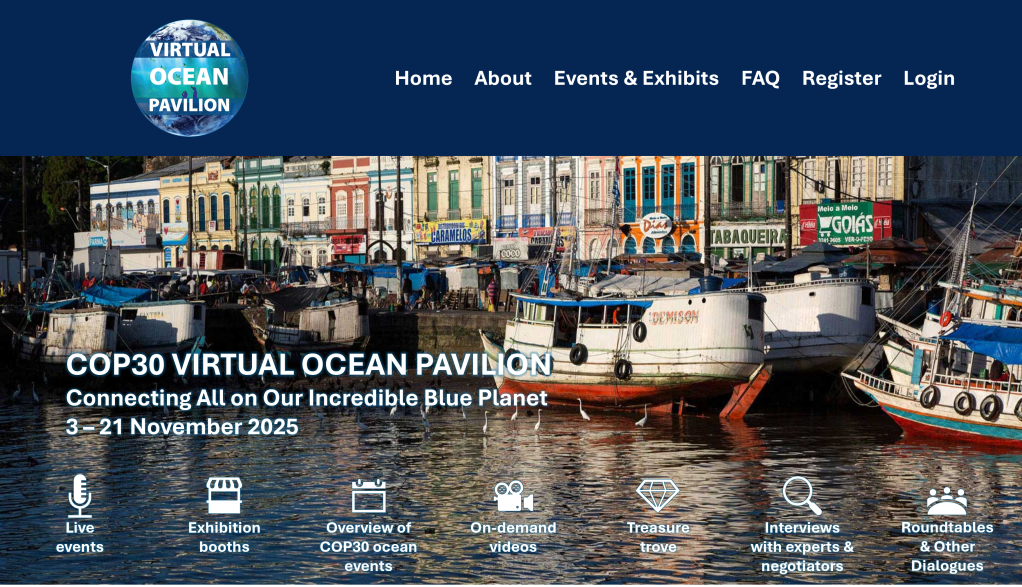Screen dimensions: 1022x587
Task: Click the Virtual Ocean Pavilion globe logo
Action: point(189,78)
